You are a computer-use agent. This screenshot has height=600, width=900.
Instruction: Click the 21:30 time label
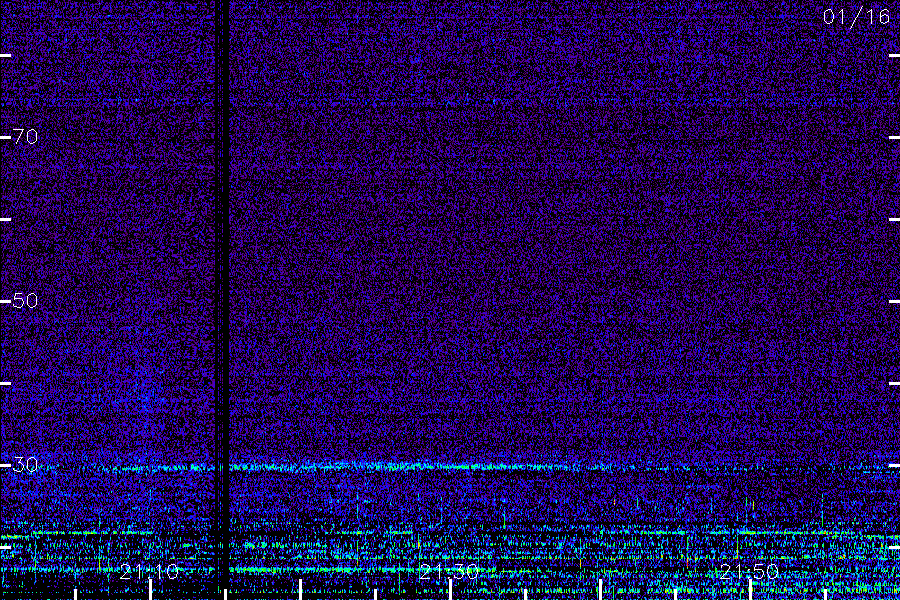[449, 572]
